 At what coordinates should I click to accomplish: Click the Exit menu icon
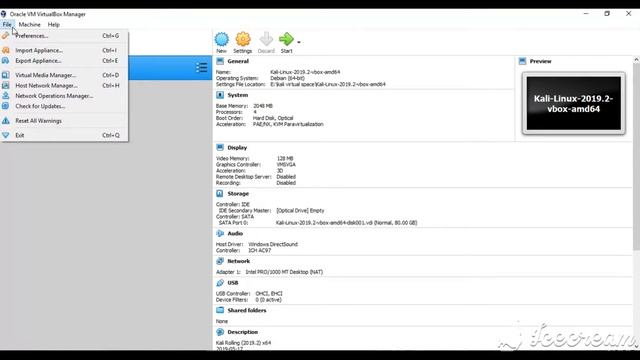[5, 135]
